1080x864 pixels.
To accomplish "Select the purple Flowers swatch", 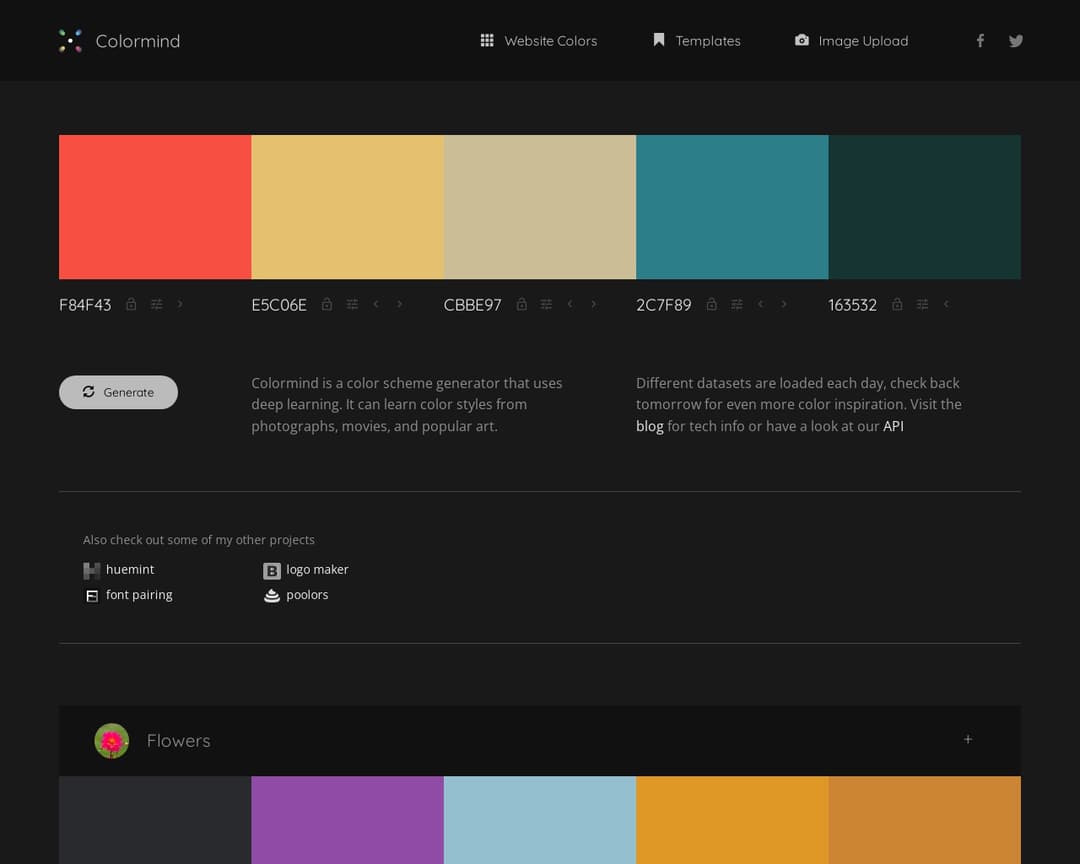I will [x=348, y=820].
